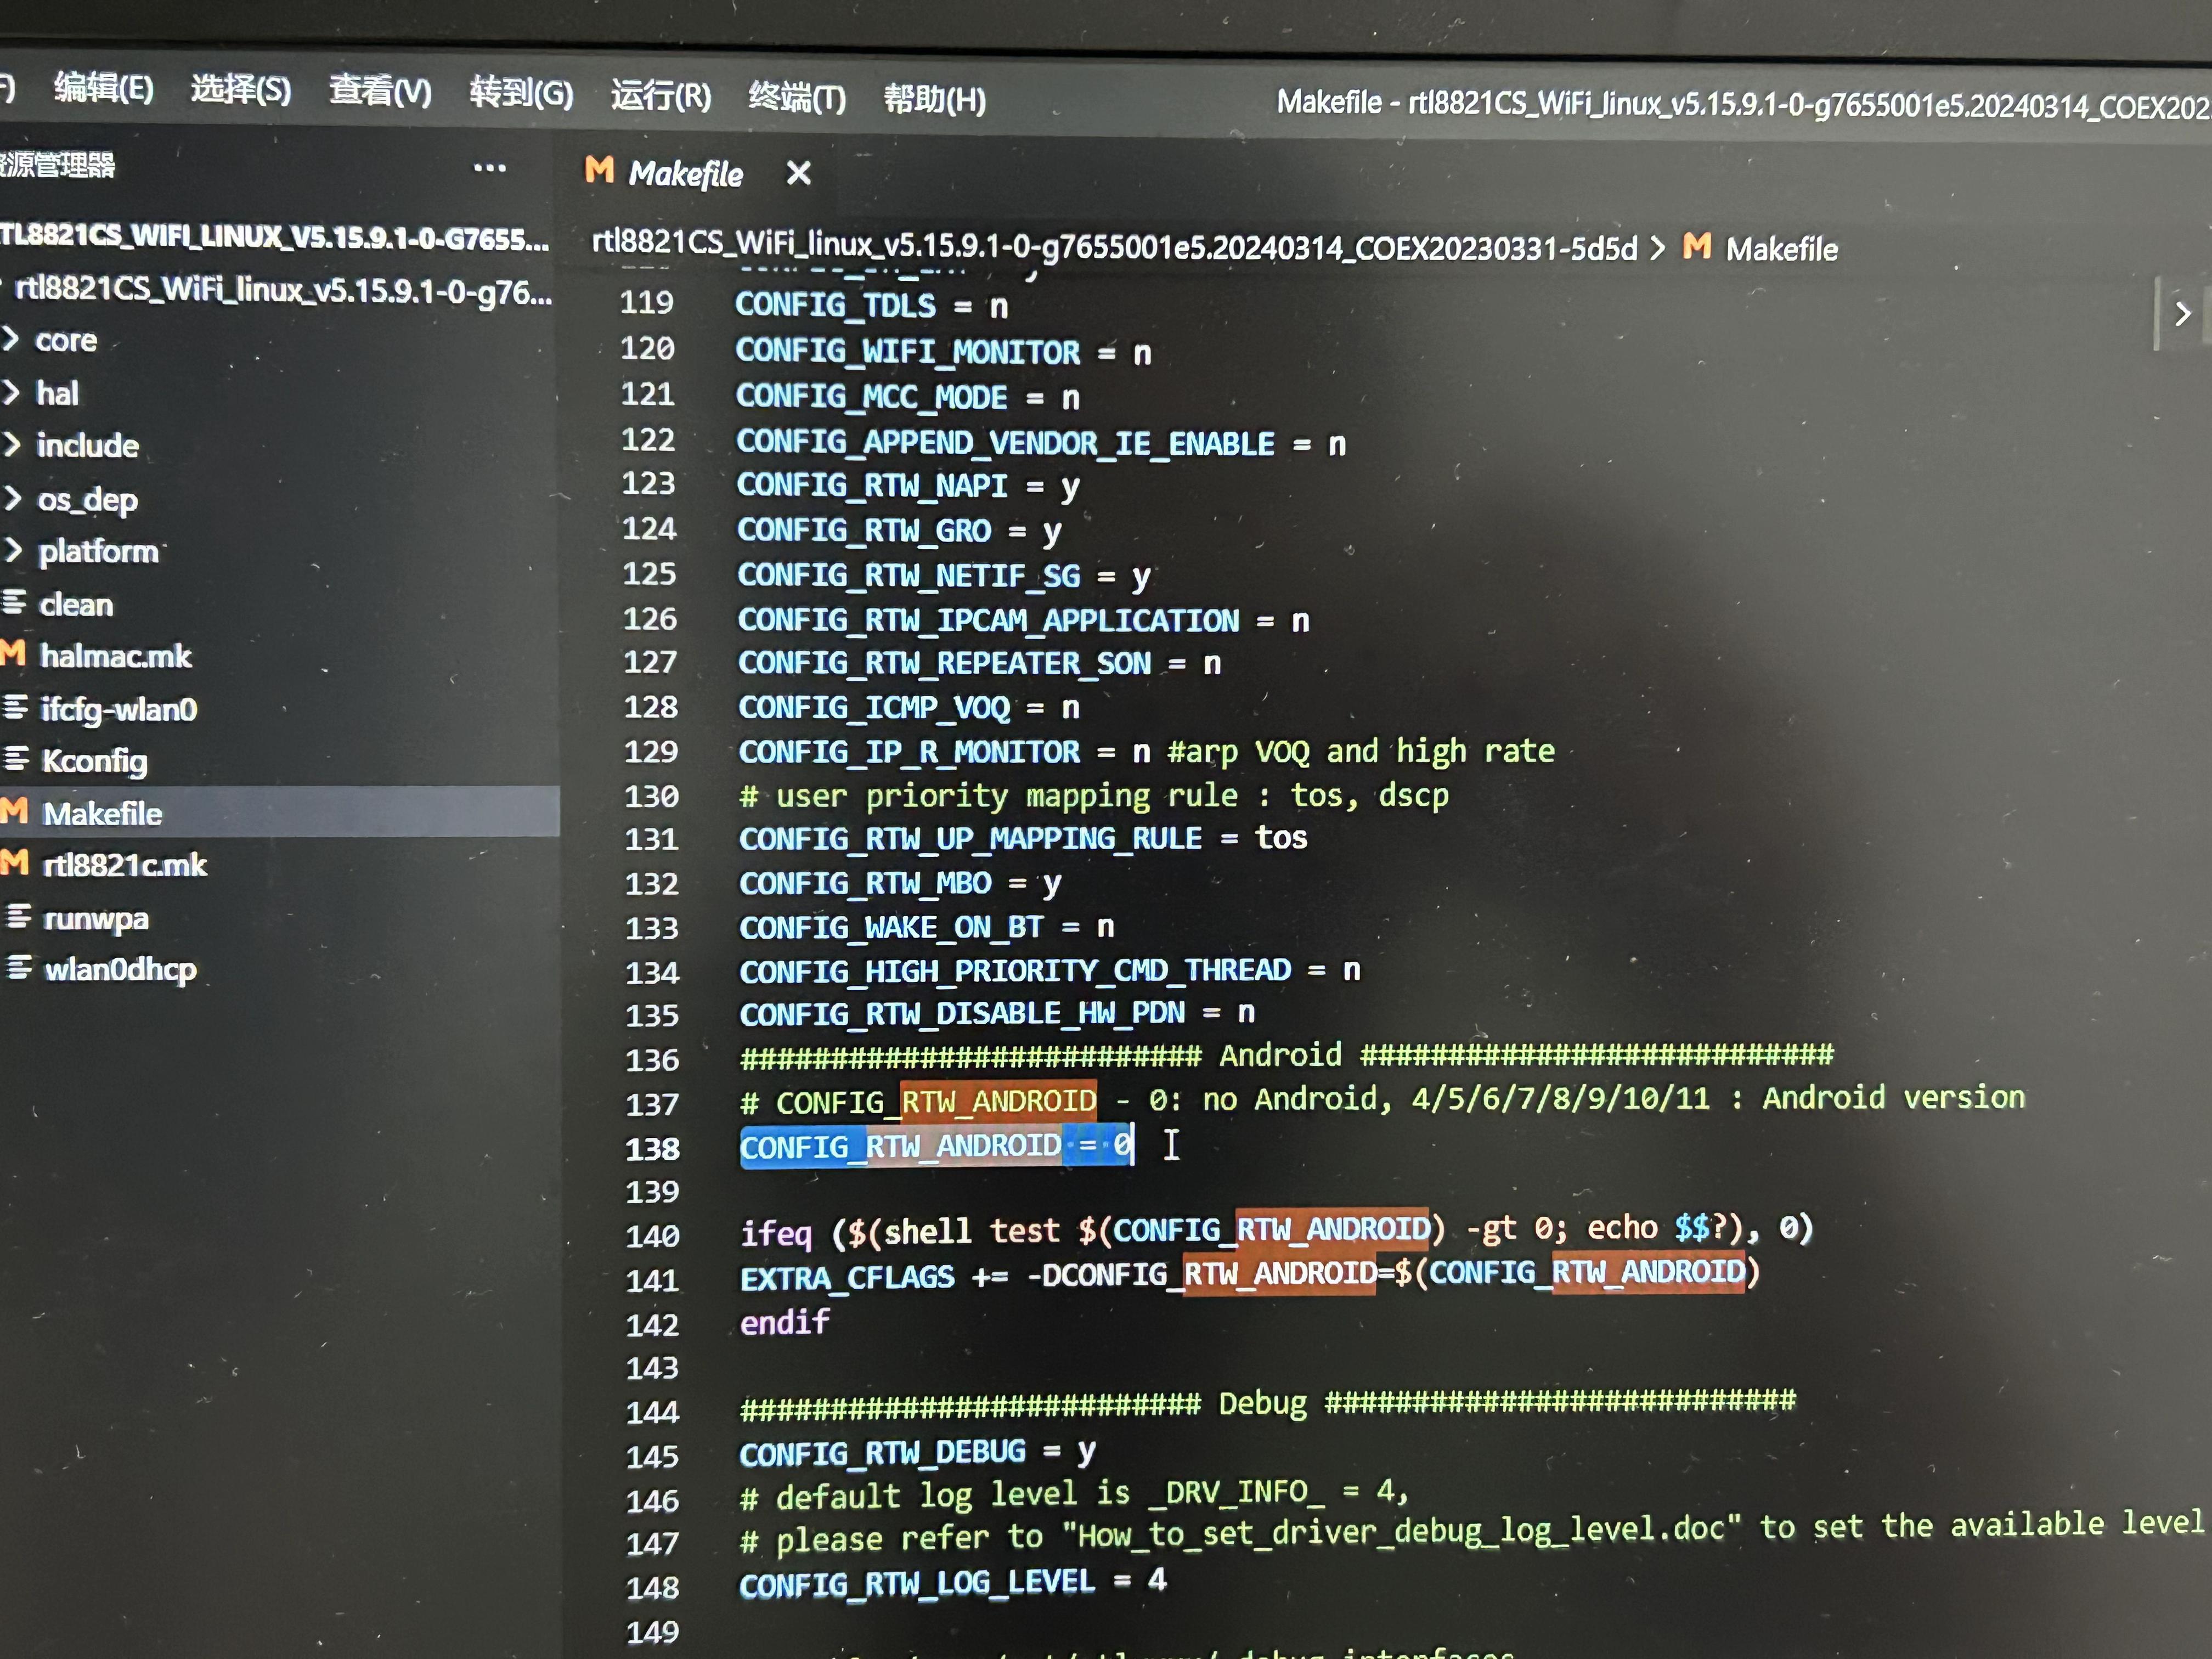
Task: Click the rtl8821c.mk file icon
Action: coord(15,863)
